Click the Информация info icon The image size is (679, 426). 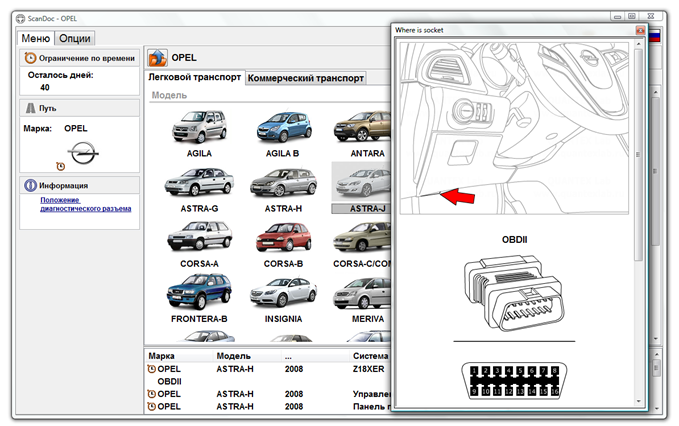(30, 185)
